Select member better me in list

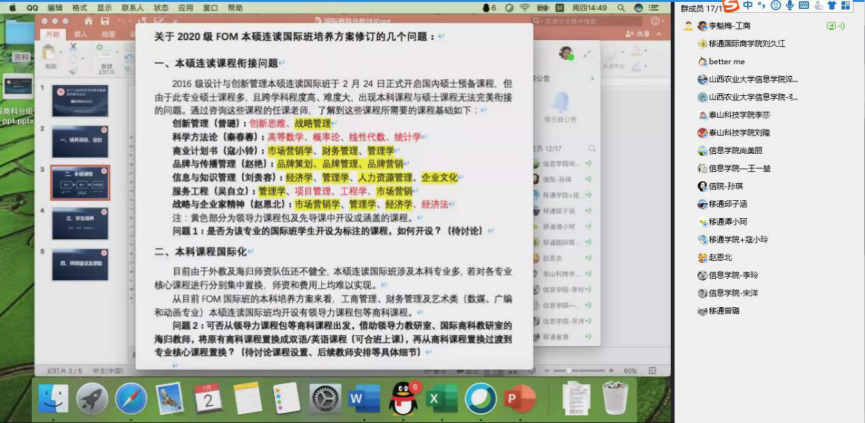coord(727,61)
